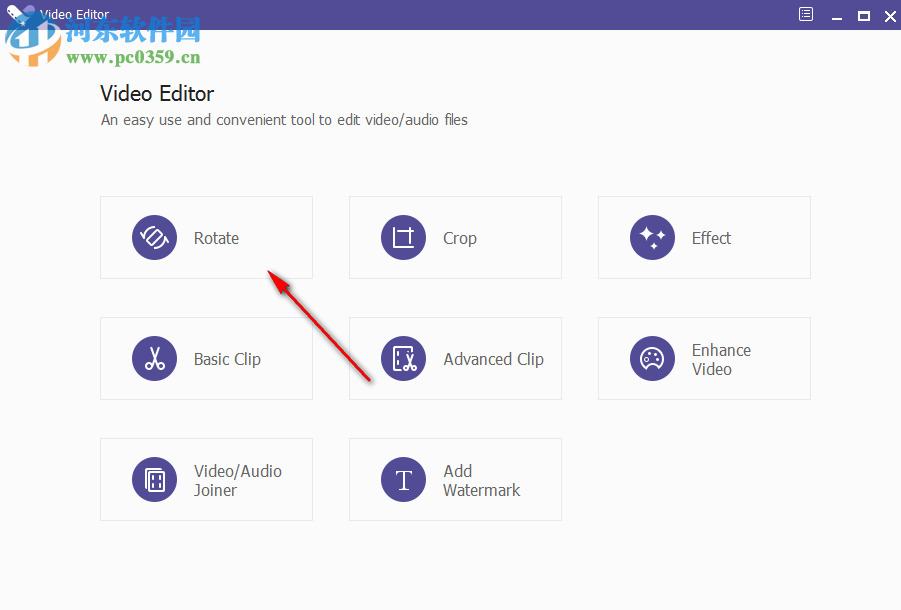Select the Rotate tool icon
901x610 pixels.
click(154, 238)
